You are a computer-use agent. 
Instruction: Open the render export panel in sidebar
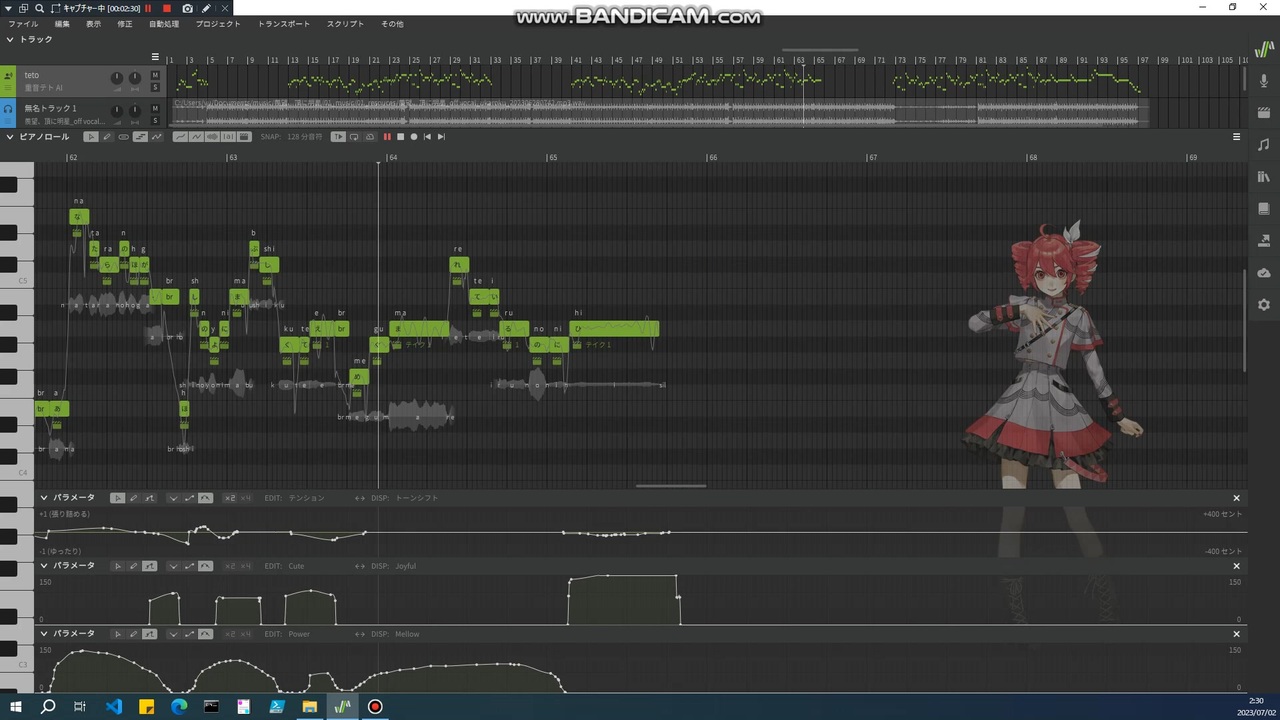point(1264,241)
